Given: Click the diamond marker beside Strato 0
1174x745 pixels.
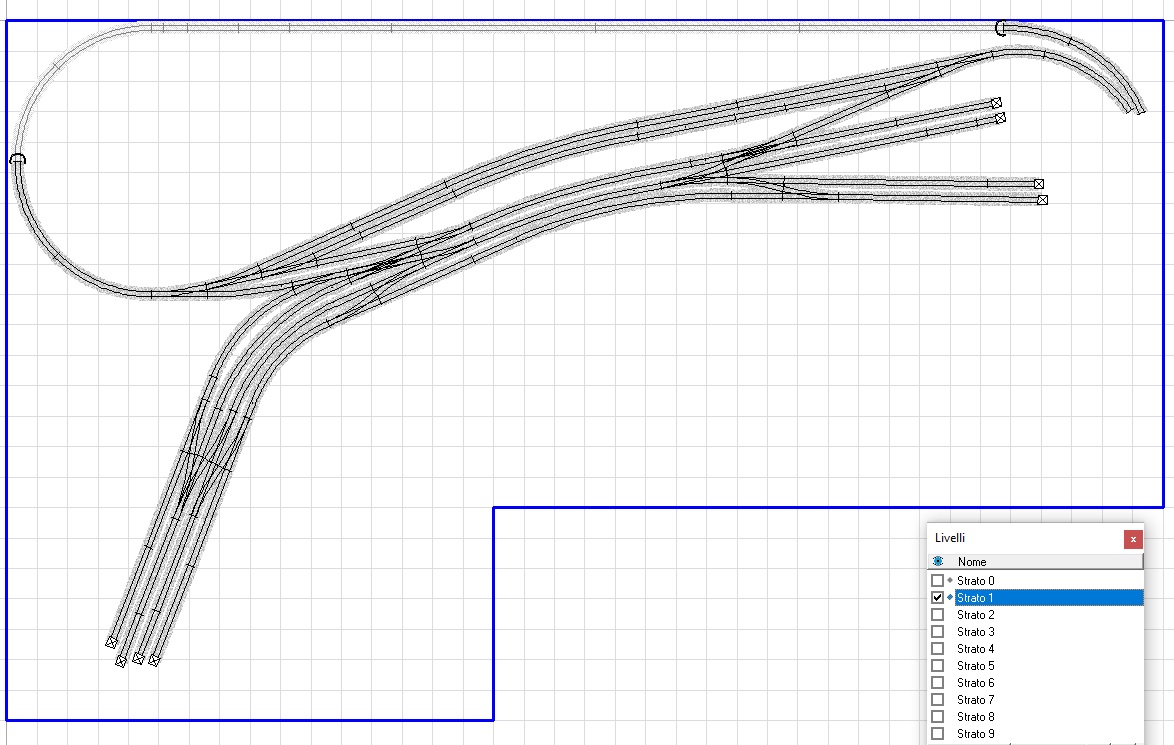Looking at the screenshot, I should tap(950, 581).
